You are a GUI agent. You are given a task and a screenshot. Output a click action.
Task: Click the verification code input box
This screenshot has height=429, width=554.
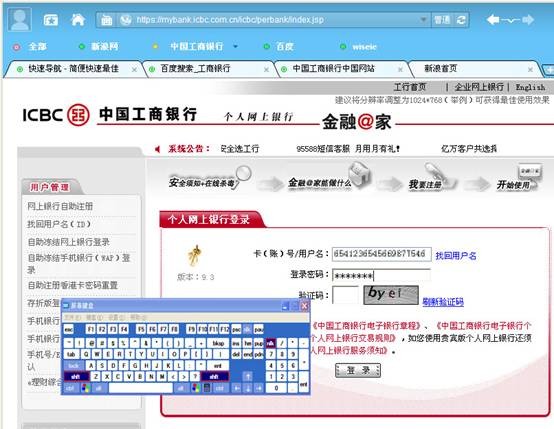pyautogui.click(x=345, y=295)
